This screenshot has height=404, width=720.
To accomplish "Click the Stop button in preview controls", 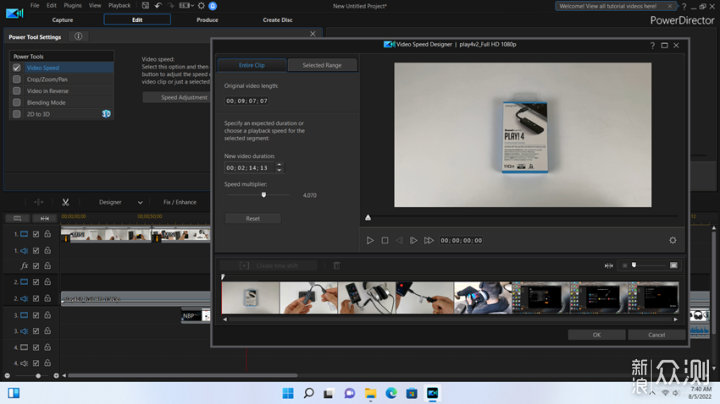I will [384, 240].
